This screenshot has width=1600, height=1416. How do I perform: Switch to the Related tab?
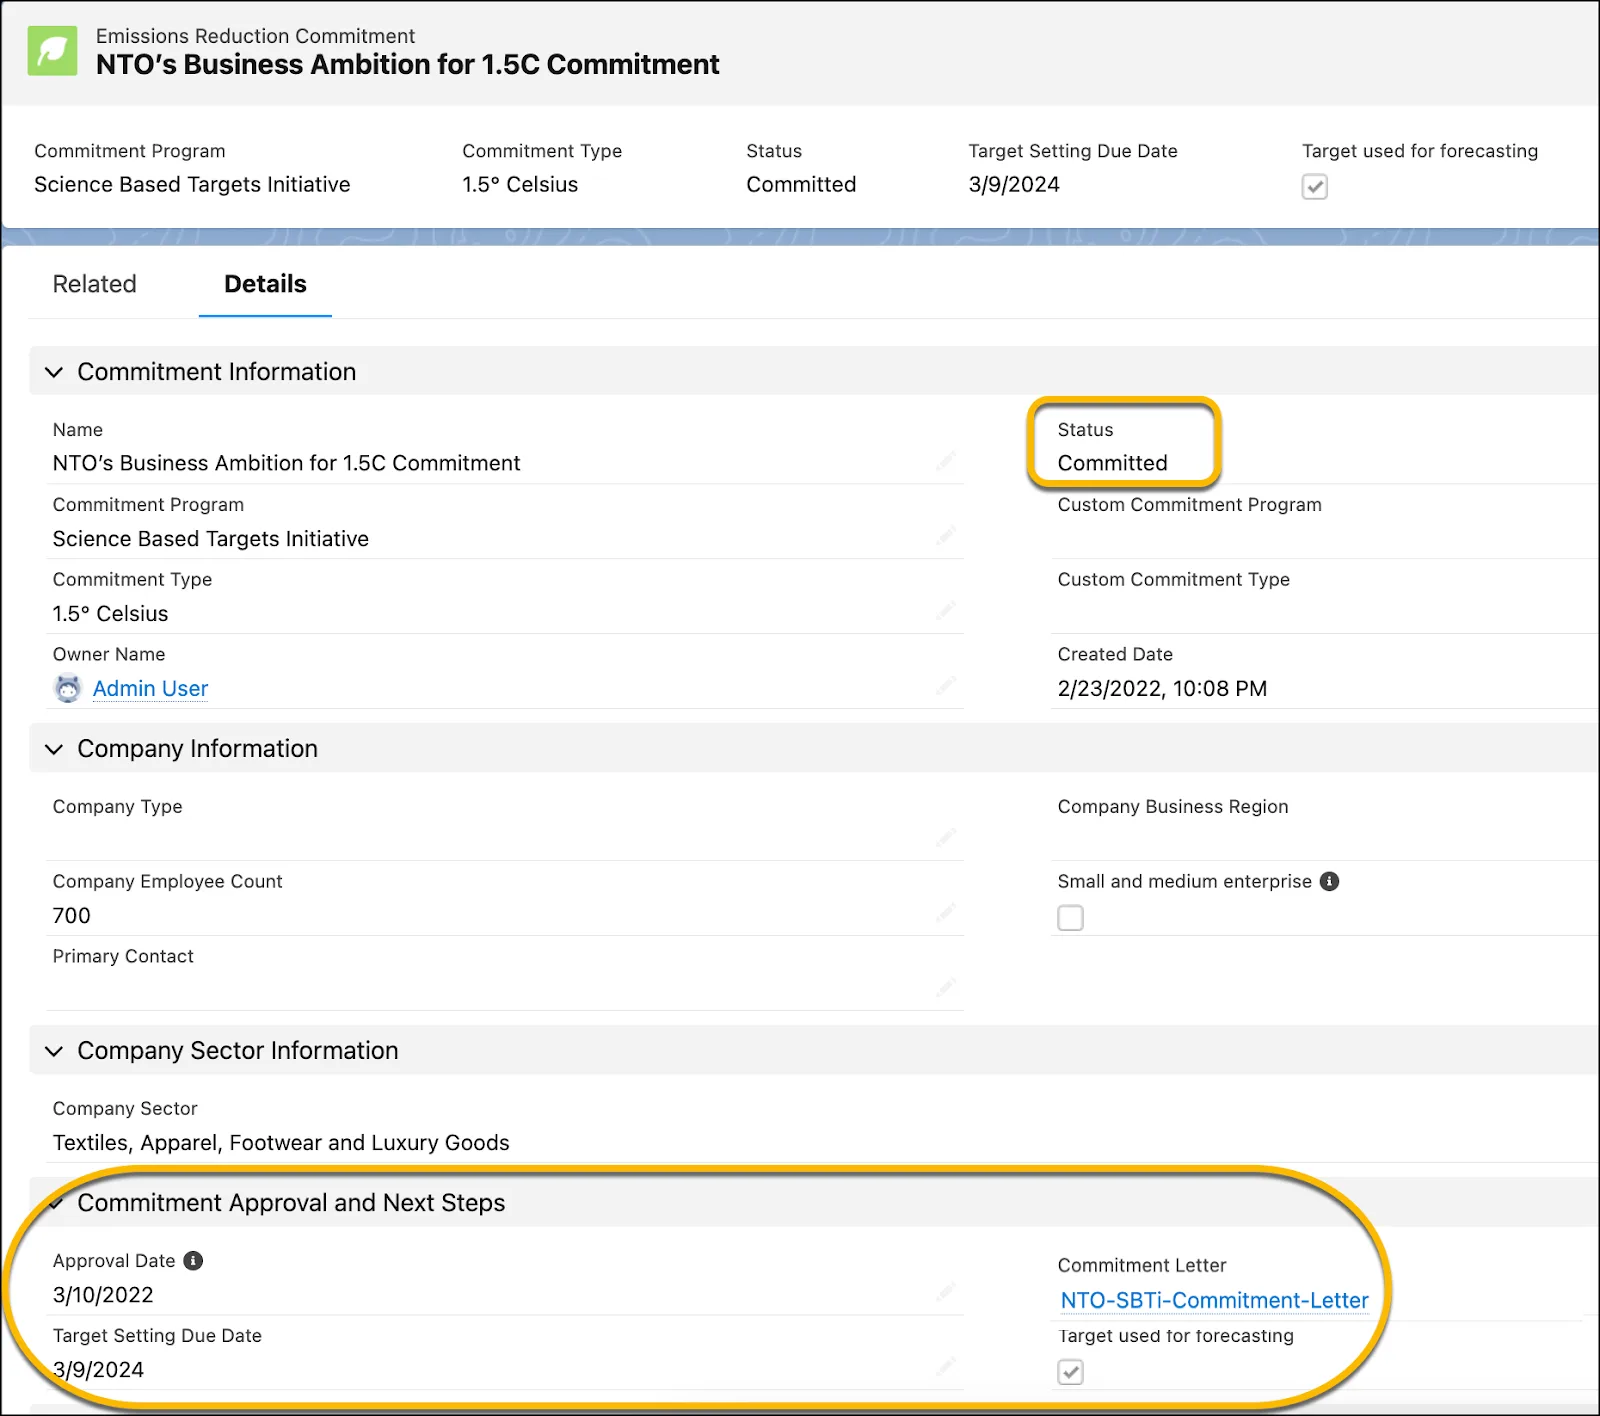[x=94, y=284]
